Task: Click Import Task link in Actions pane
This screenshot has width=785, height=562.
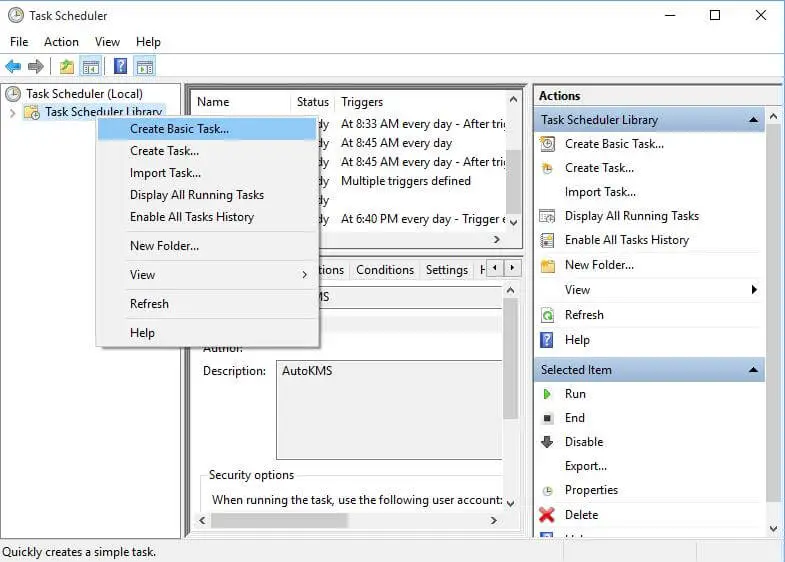Action: coord(600,192)
